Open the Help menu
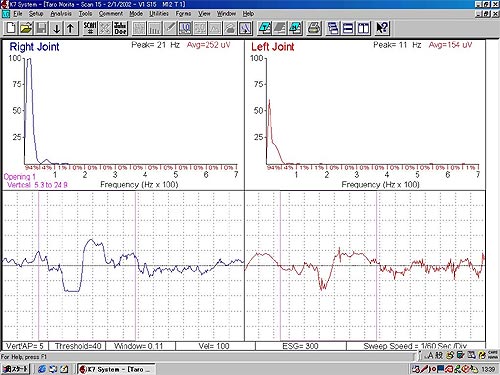The height and width of the screenshot is (375, 500). 248,14
